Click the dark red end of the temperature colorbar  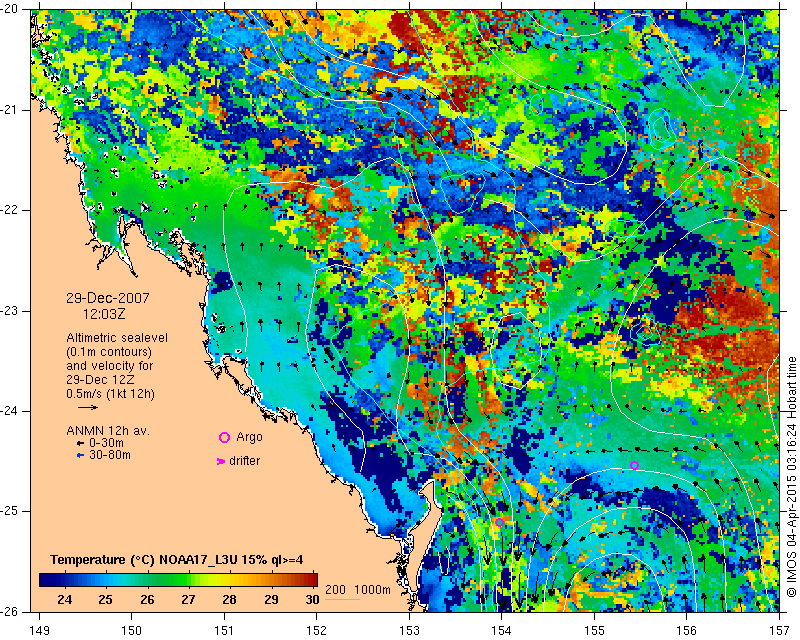311,580
